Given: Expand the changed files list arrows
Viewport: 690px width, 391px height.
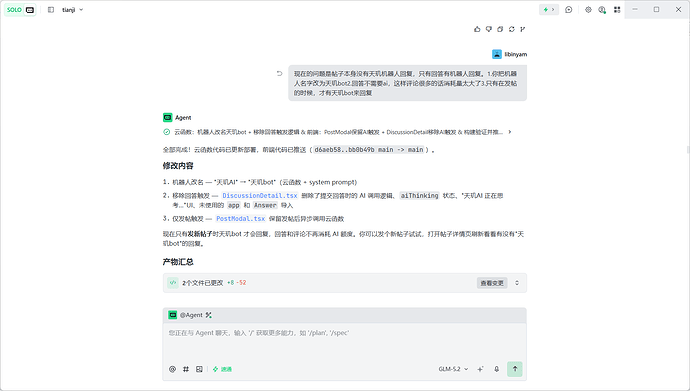Looking at the screenshot, I should 517,283.
